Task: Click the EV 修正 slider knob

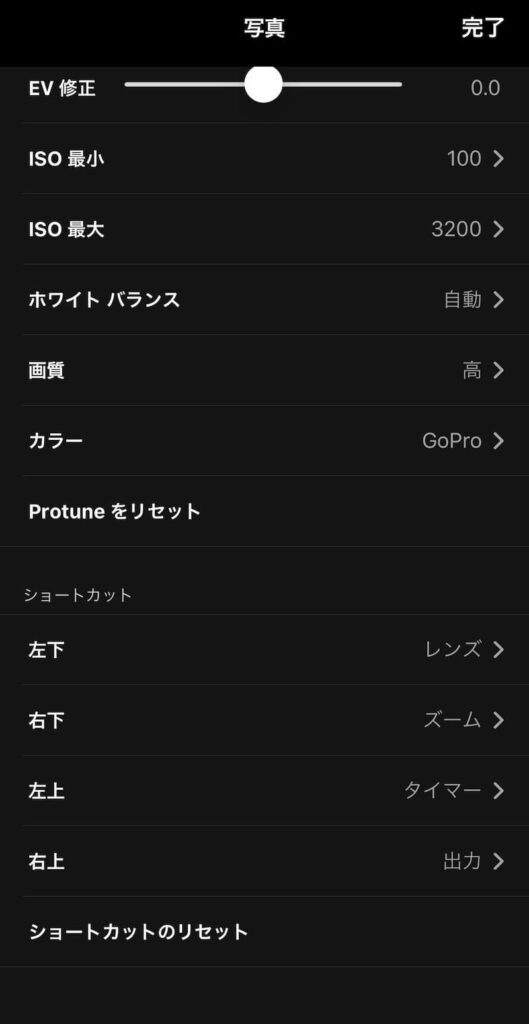Action: 263,84
